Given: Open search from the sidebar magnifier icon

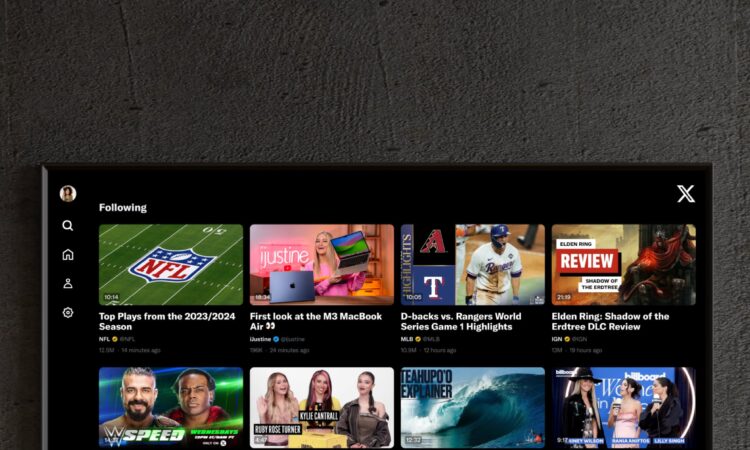Looking at the screenshot, I should (68, 225).
